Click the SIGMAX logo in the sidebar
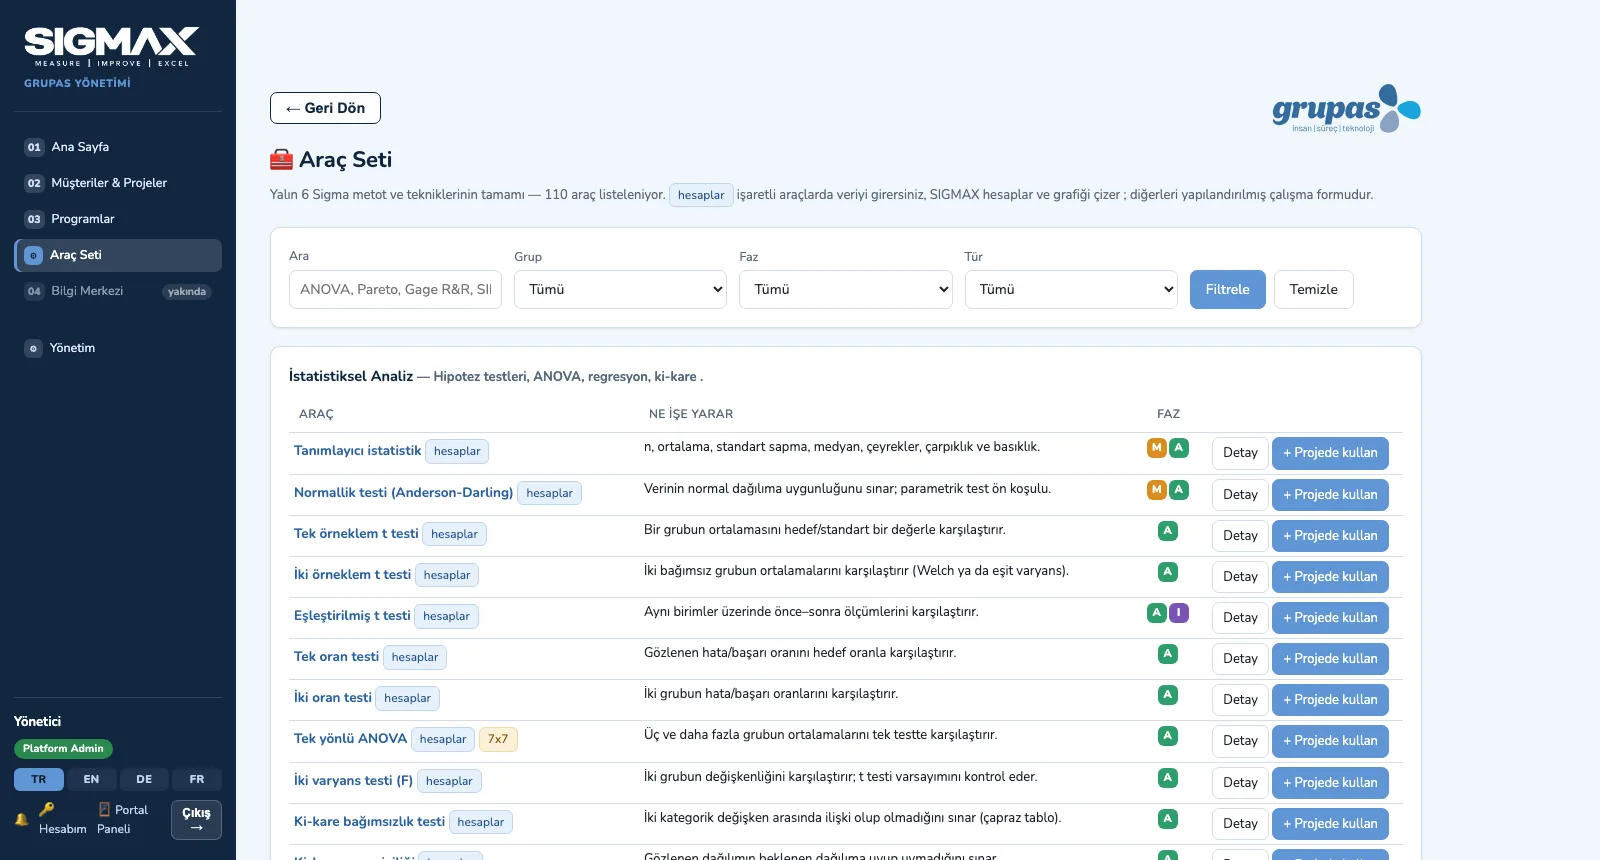Viewport: 1600px width, 860px height. (111, 47)
